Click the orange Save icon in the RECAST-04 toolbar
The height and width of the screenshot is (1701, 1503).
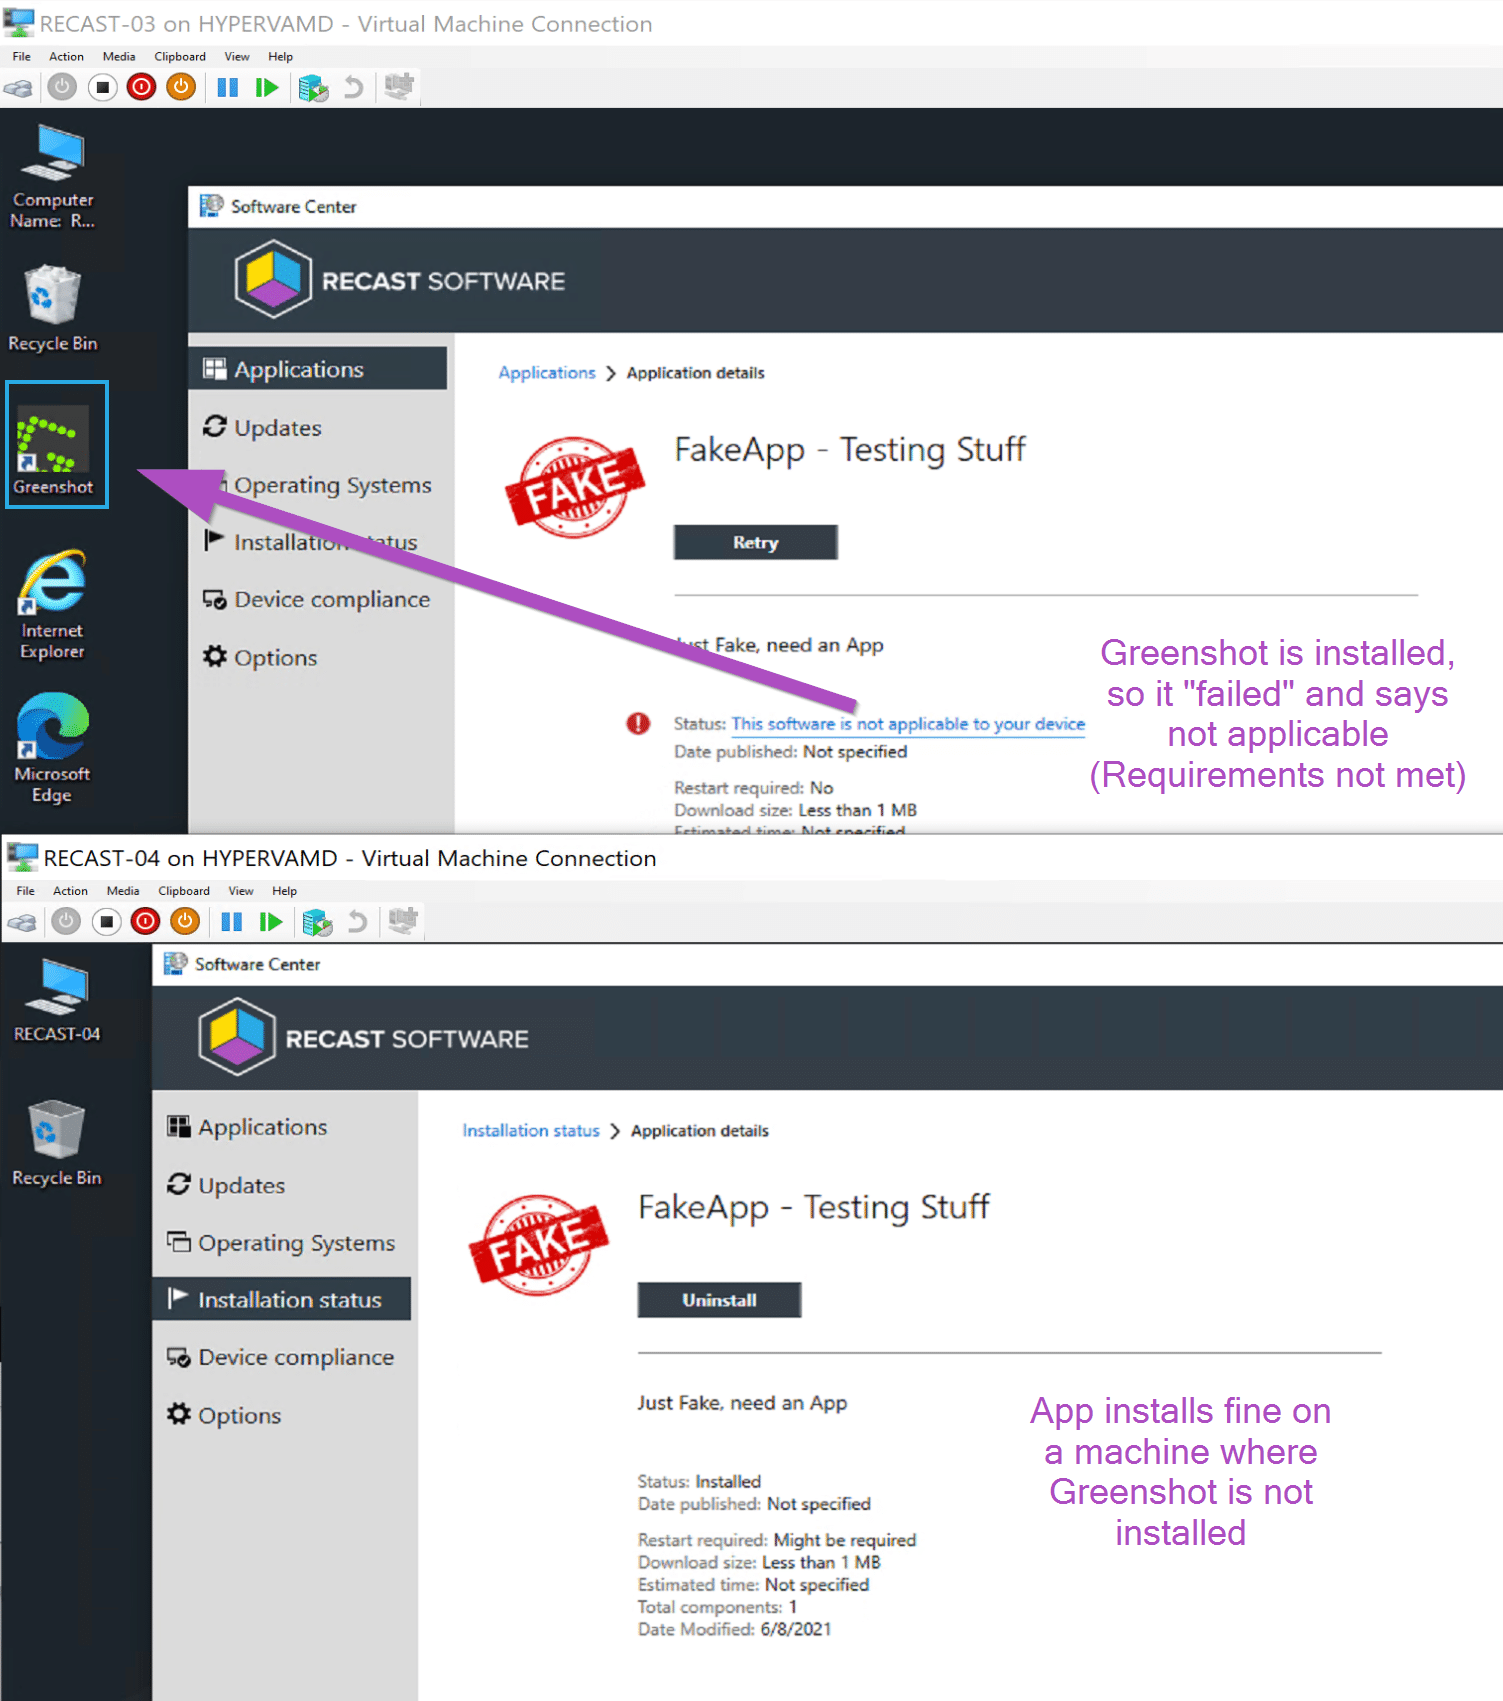pyautogui.click(x=185, y=921)
